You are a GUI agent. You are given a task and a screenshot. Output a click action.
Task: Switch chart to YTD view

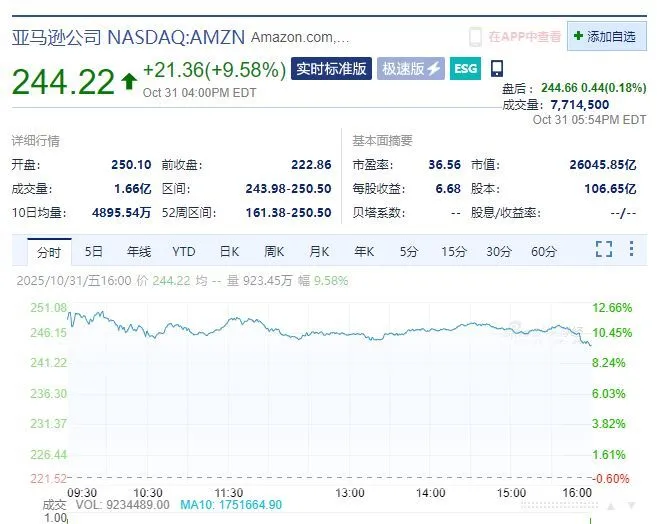[184, 251]
